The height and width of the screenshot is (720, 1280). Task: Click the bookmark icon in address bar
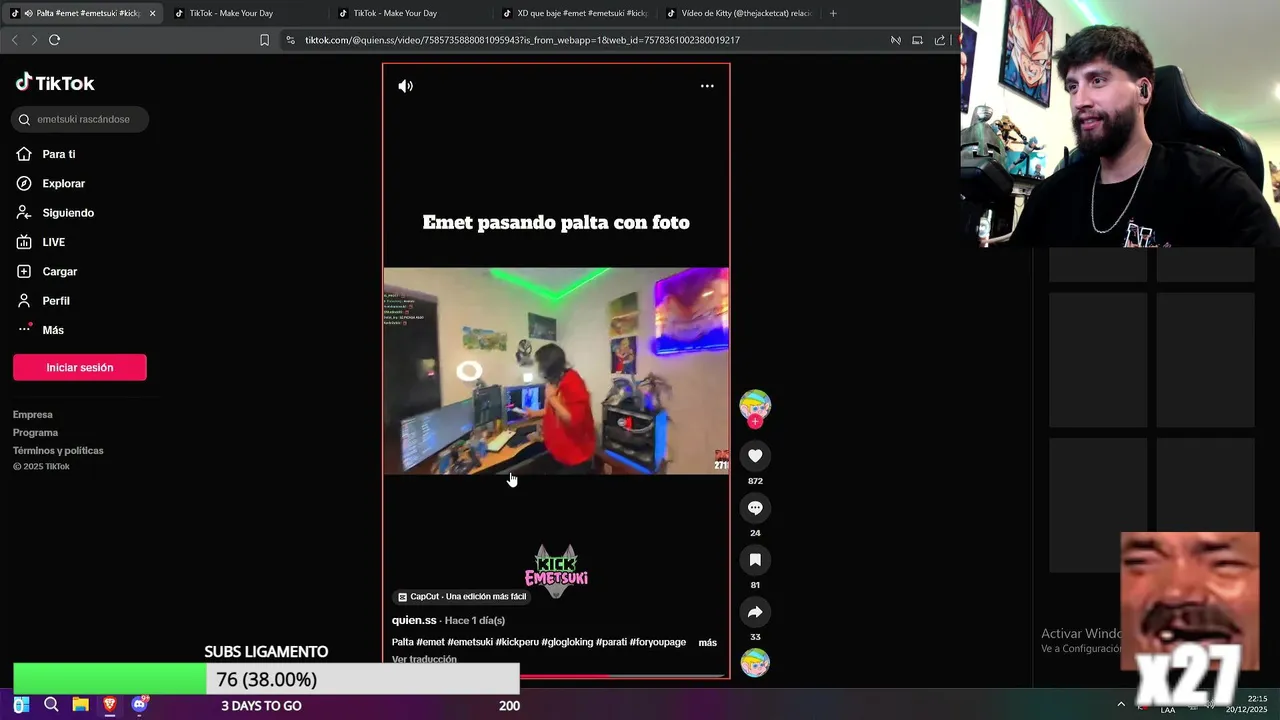tap(264, 40)
